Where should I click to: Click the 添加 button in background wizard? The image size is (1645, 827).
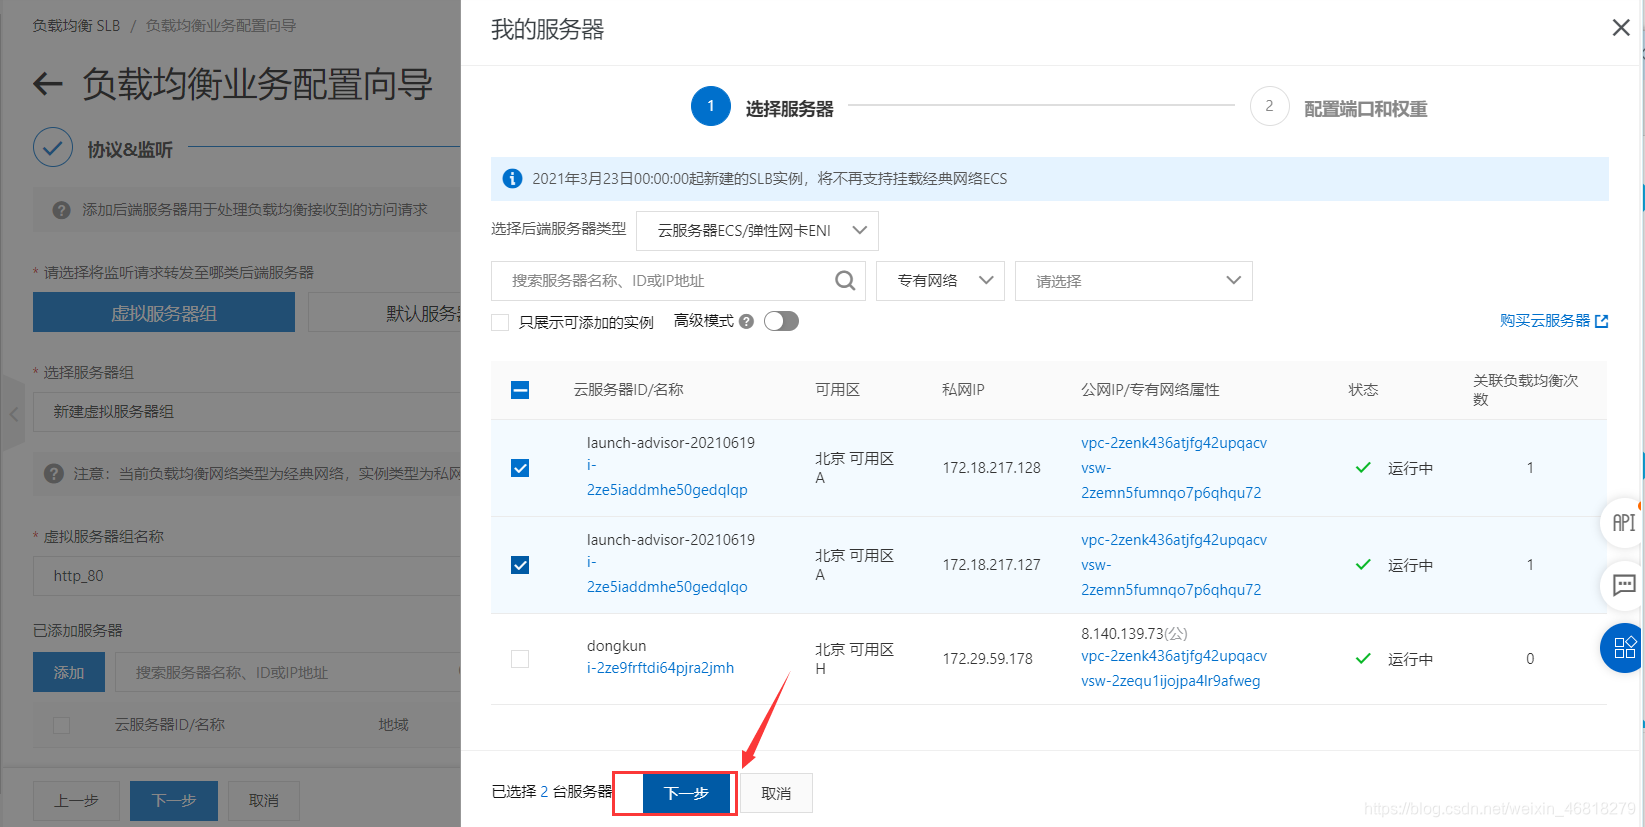click(69, 672)
